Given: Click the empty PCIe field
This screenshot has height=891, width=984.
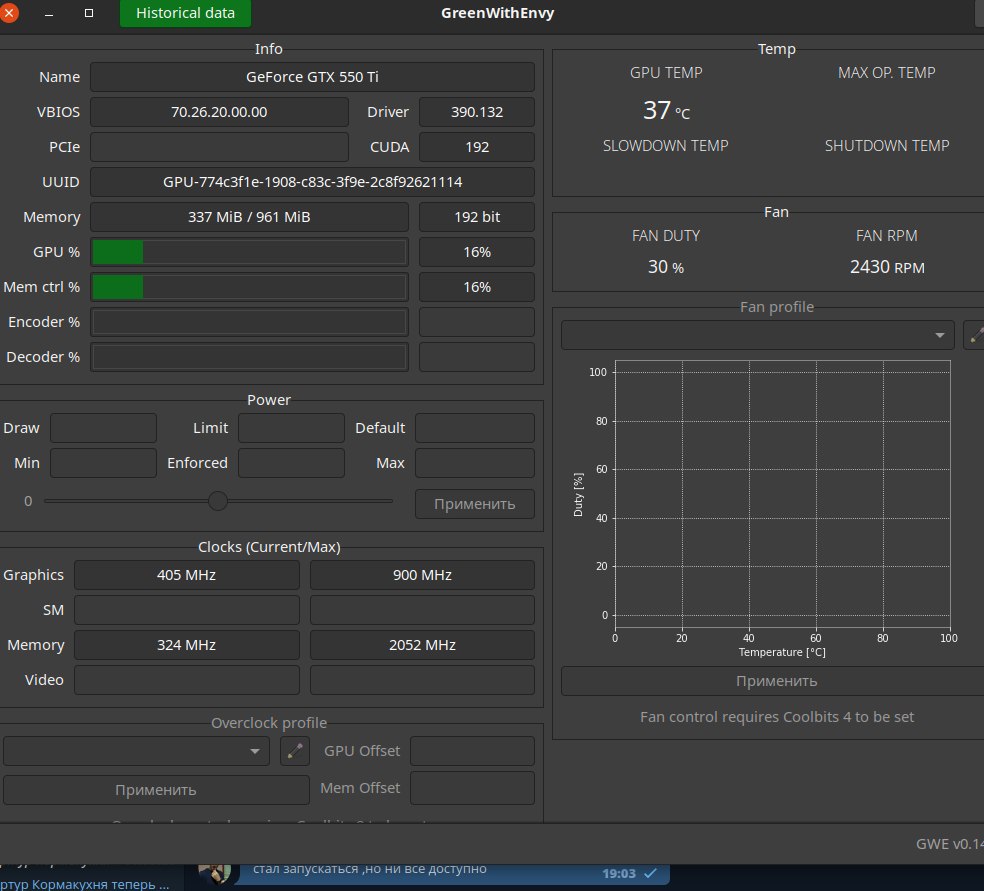Looking at the screenshot, I should tap(219, 147).
